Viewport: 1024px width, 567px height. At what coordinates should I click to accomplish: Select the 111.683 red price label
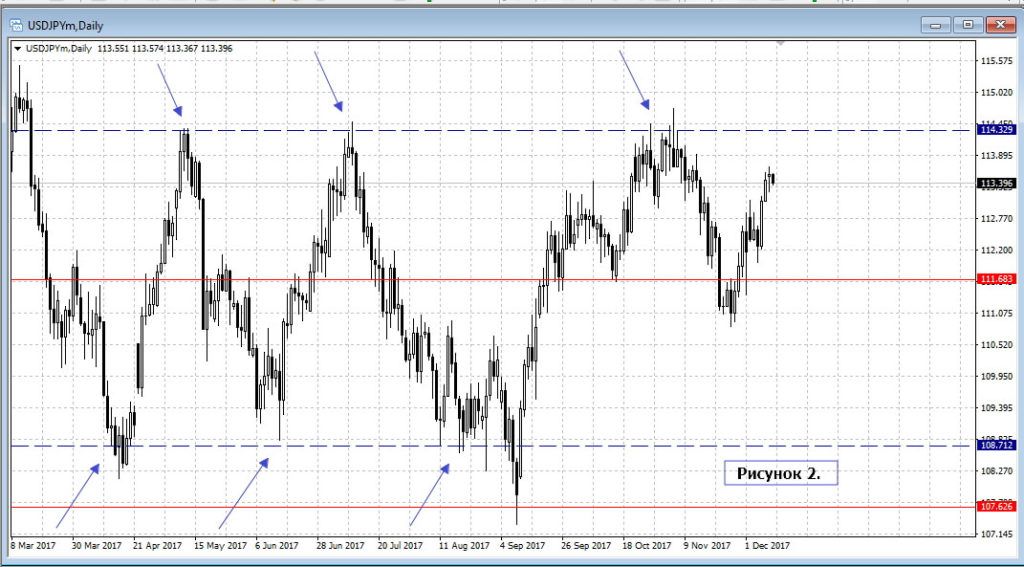click(x=996, y=280)
